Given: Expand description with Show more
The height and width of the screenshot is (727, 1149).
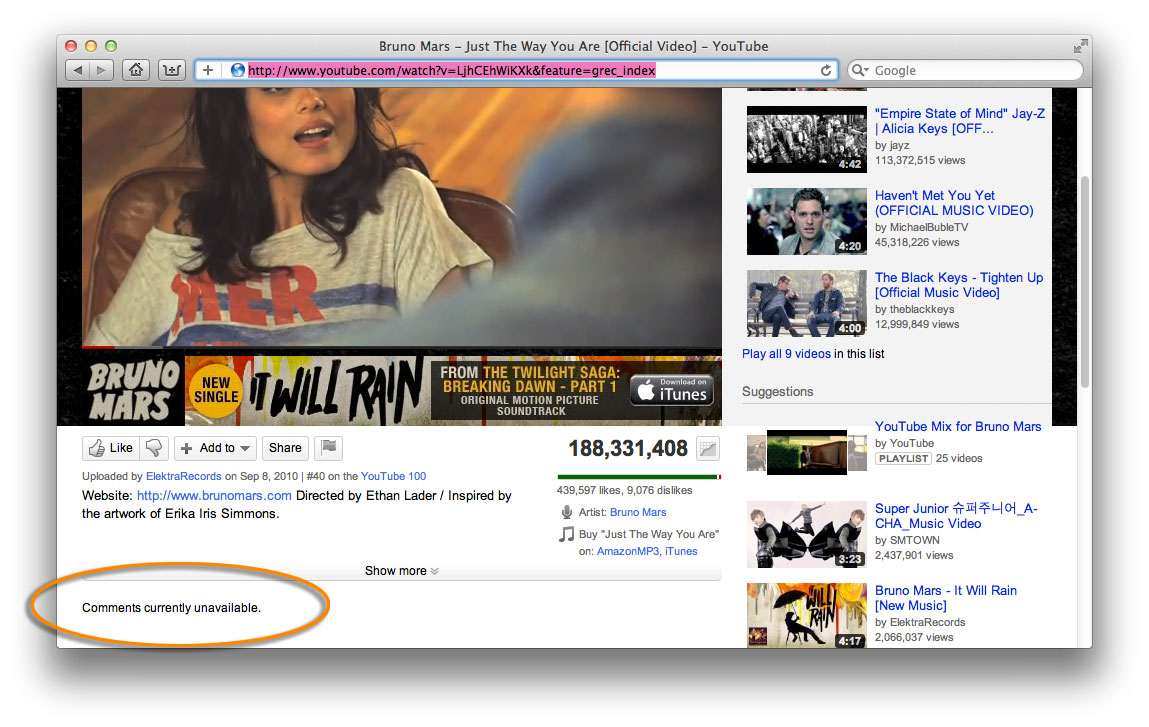Looking at the screenshot, I should point(402,571).
